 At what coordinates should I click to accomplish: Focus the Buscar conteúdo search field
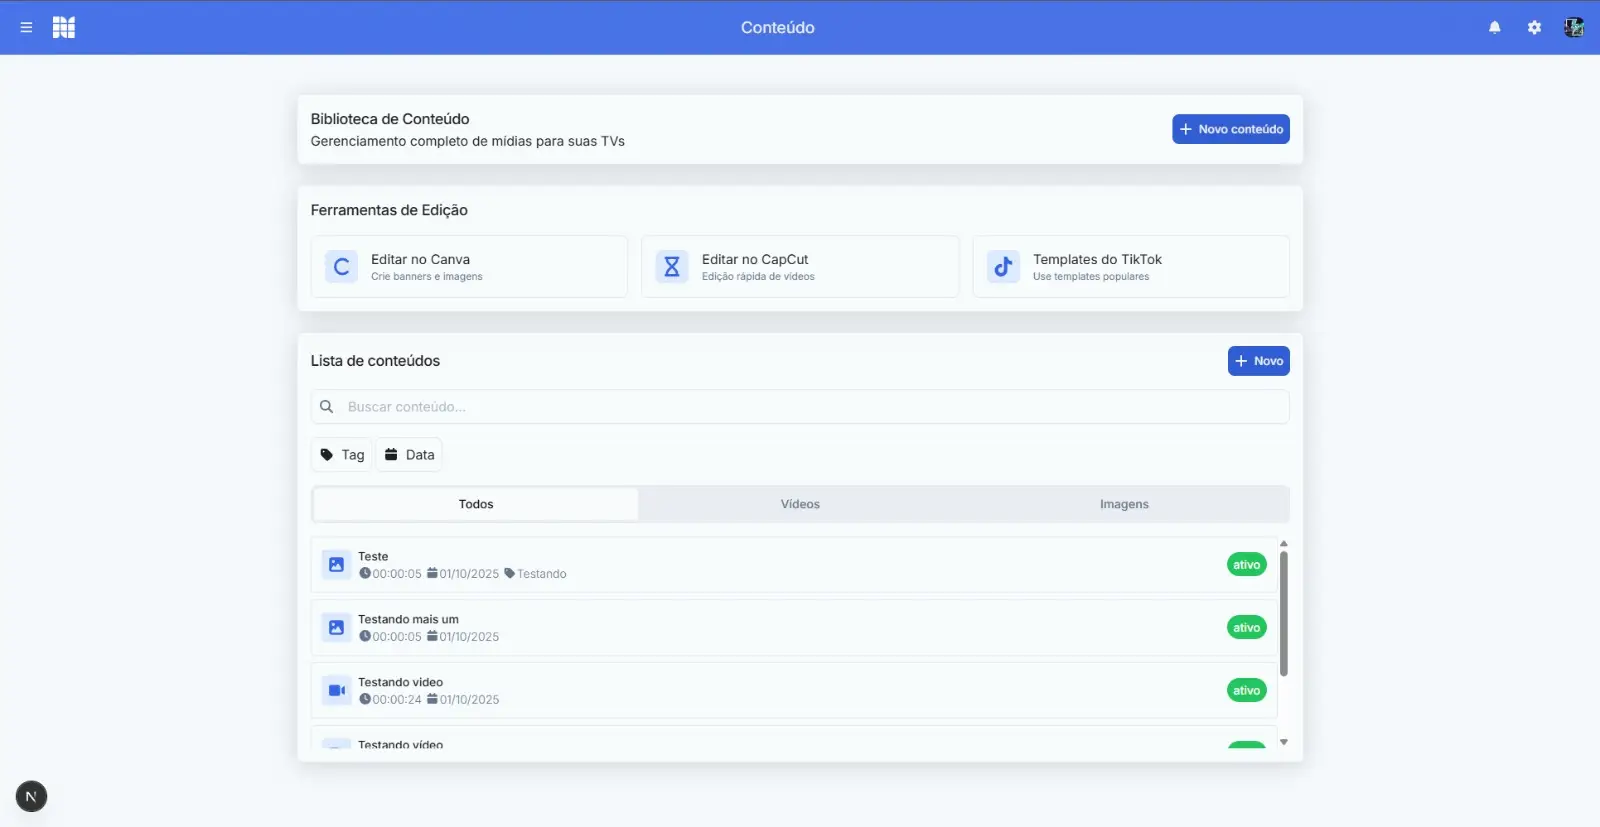[x=800, y=407]
